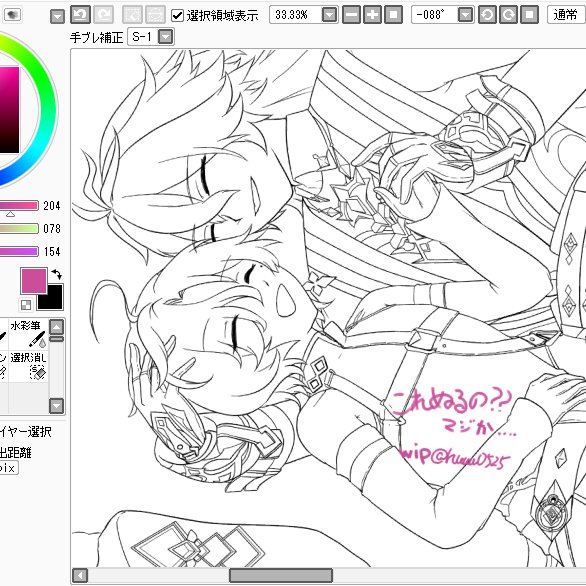Viewport: 586px width, 586px height.
Task: Open the small dropdown arrow left of Undo
Action: coord(58,16)
